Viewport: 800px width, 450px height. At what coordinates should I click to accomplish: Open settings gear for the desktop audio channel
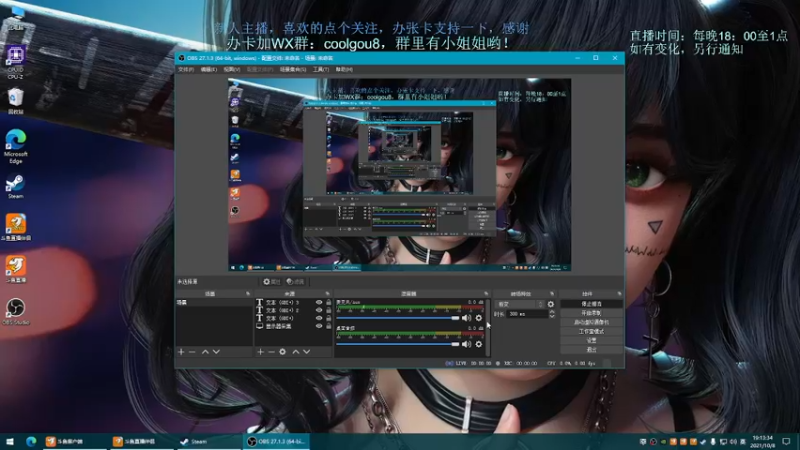click(479, 344)
